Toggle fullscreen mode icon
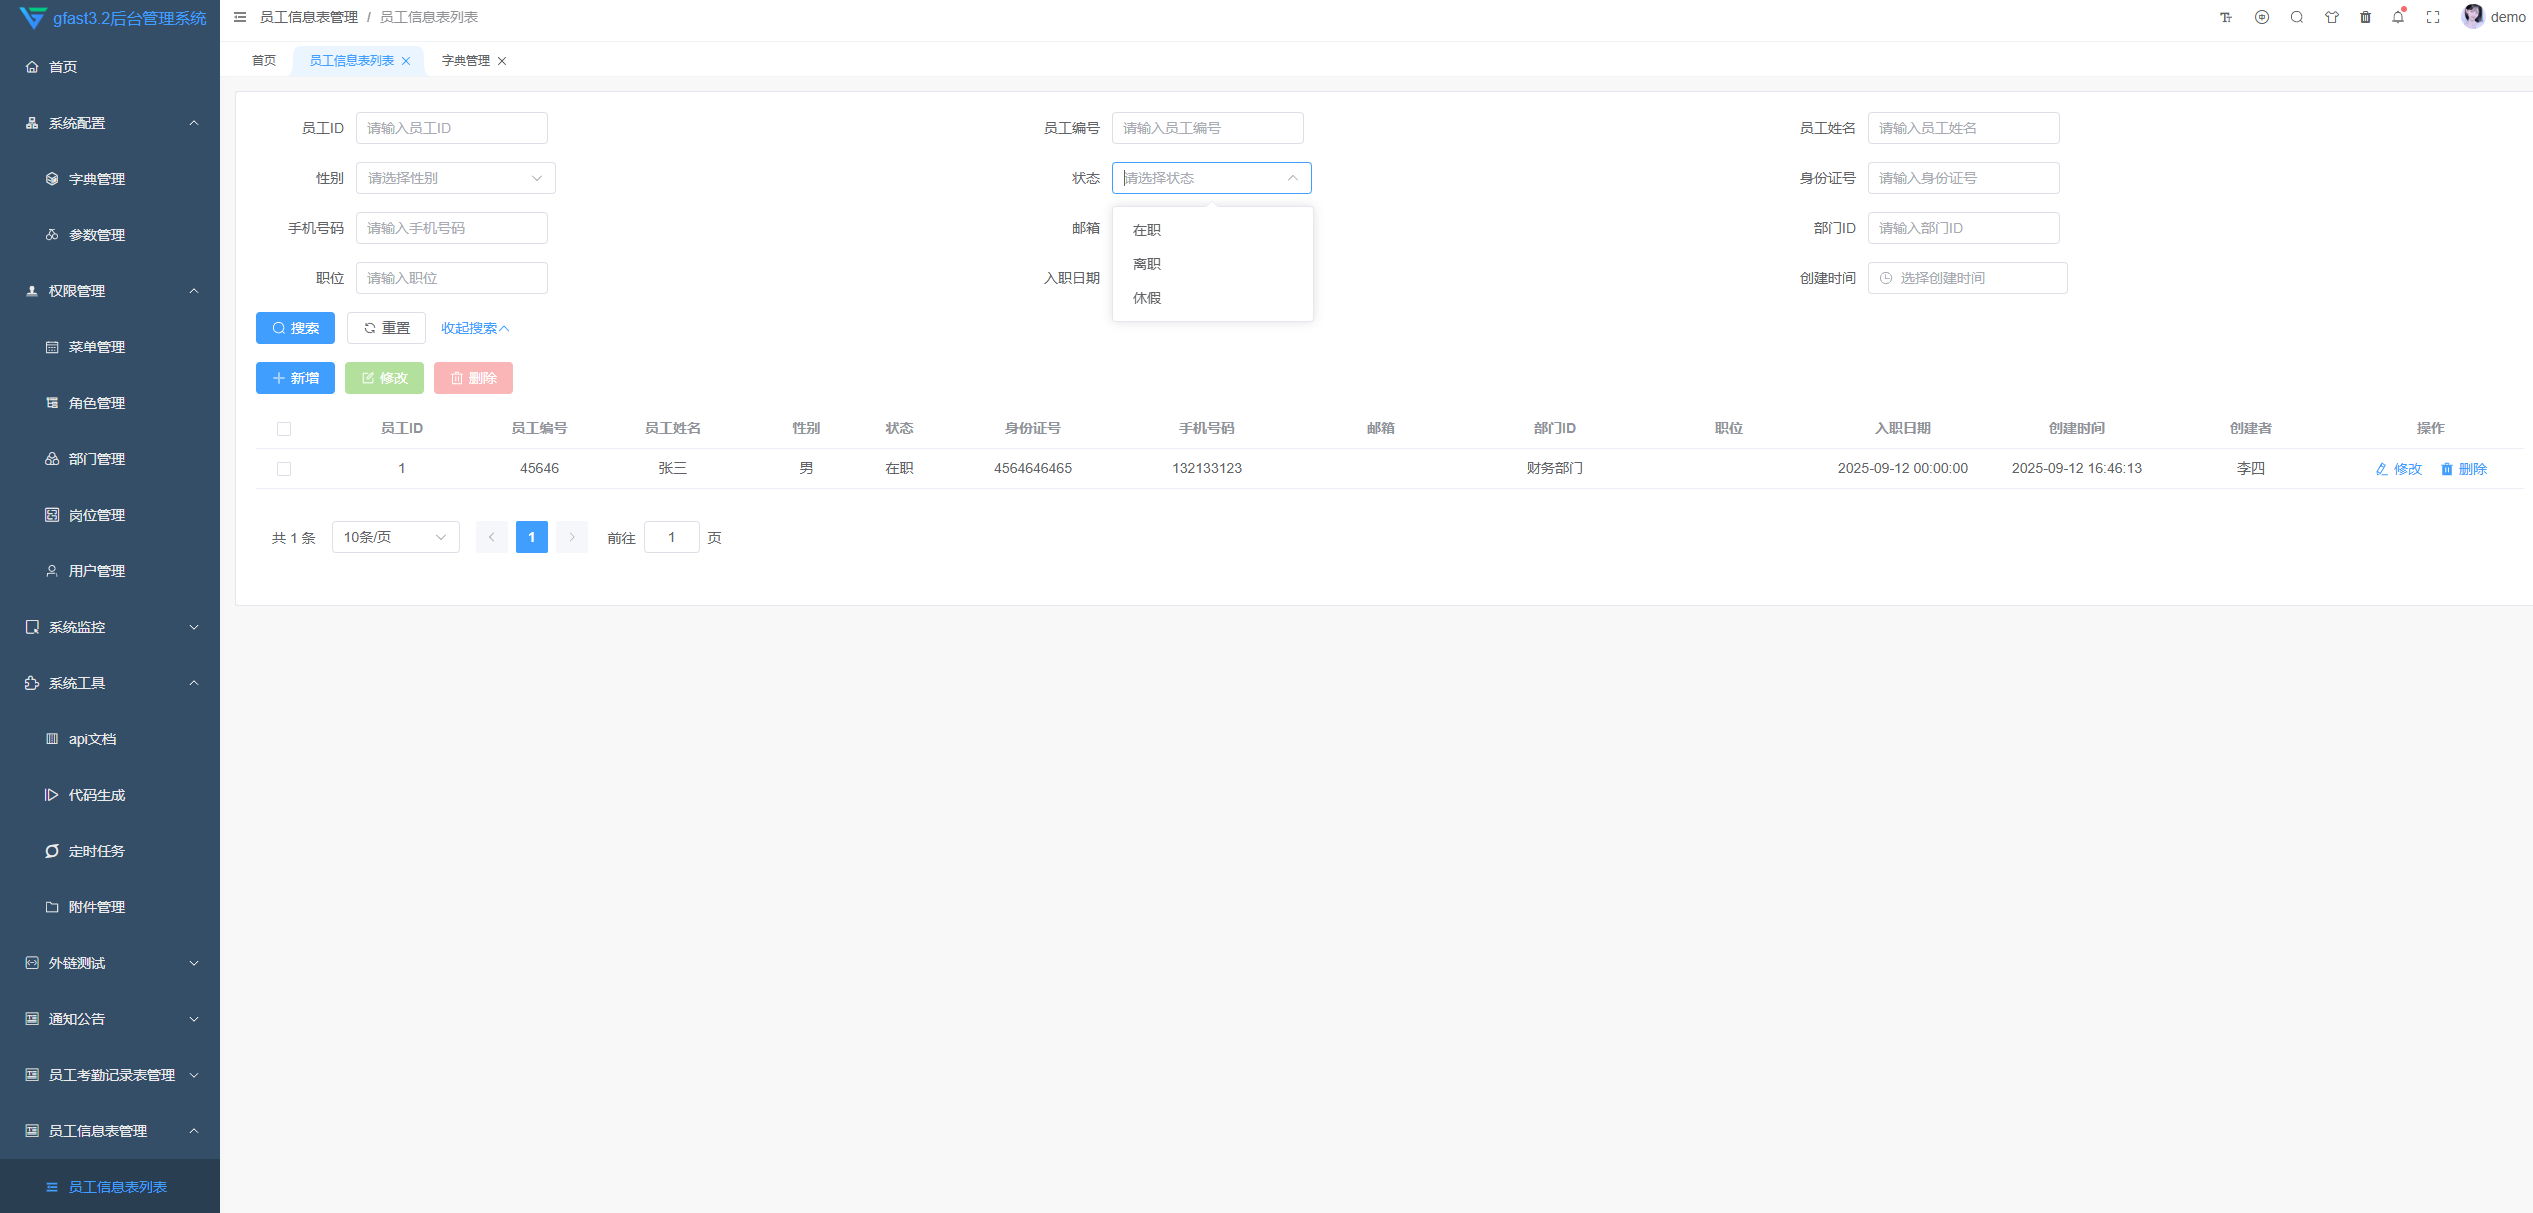The width and height of the screenshot is (2533, 1213). pos(2433,17)
